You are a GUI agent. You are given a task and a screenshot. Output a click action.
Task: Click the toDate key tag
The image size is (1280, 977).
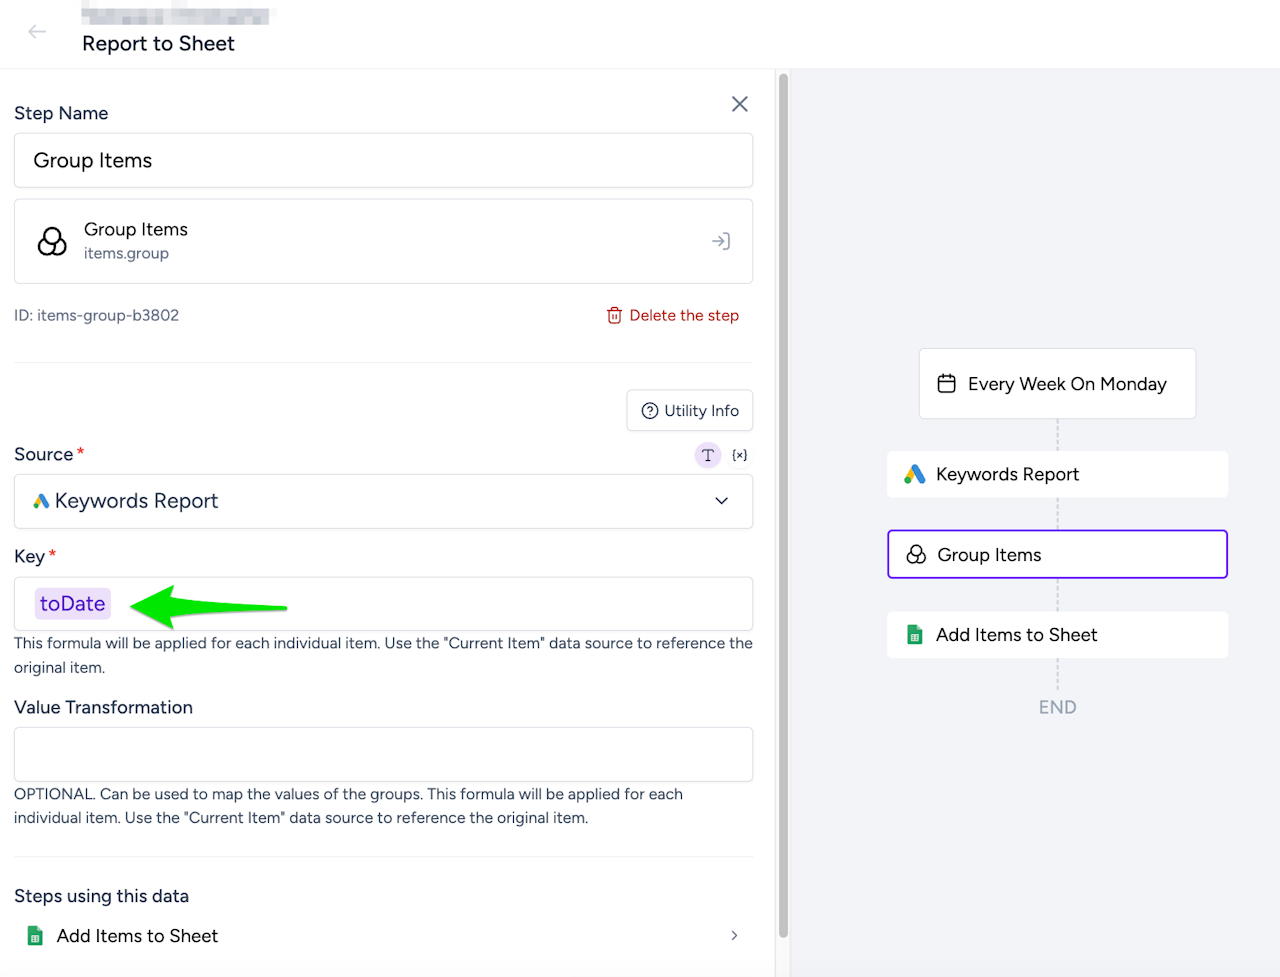click(72, 604)
